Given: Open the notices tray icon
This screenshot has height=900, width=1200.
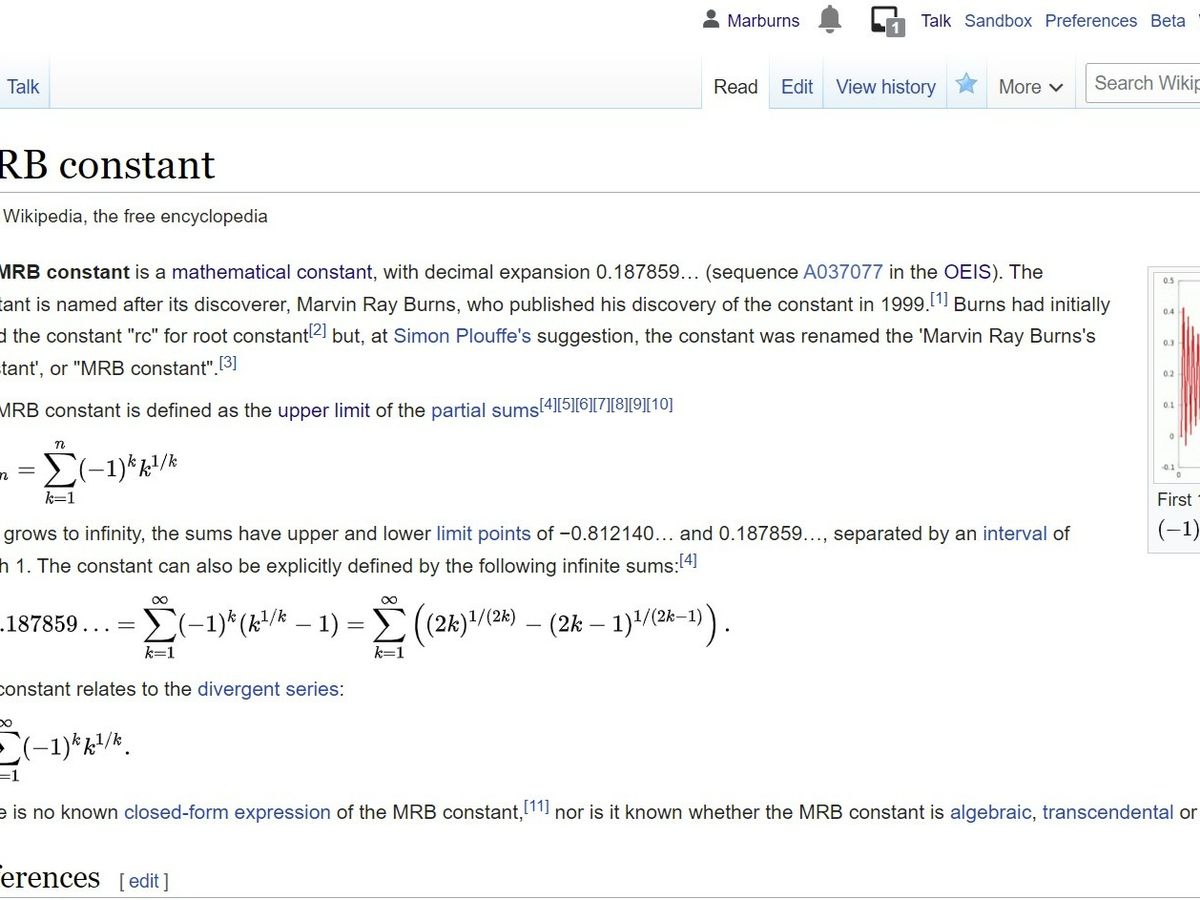Looking at the screenshot, I should point(886,21).
